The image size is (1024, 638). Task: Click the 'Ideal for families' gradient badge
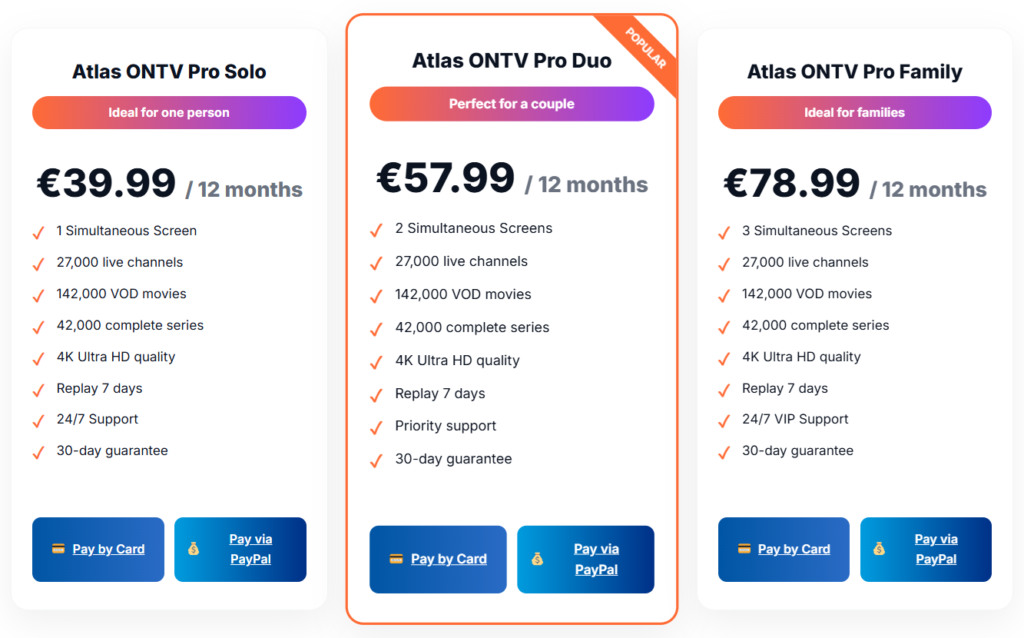point(854,113)
